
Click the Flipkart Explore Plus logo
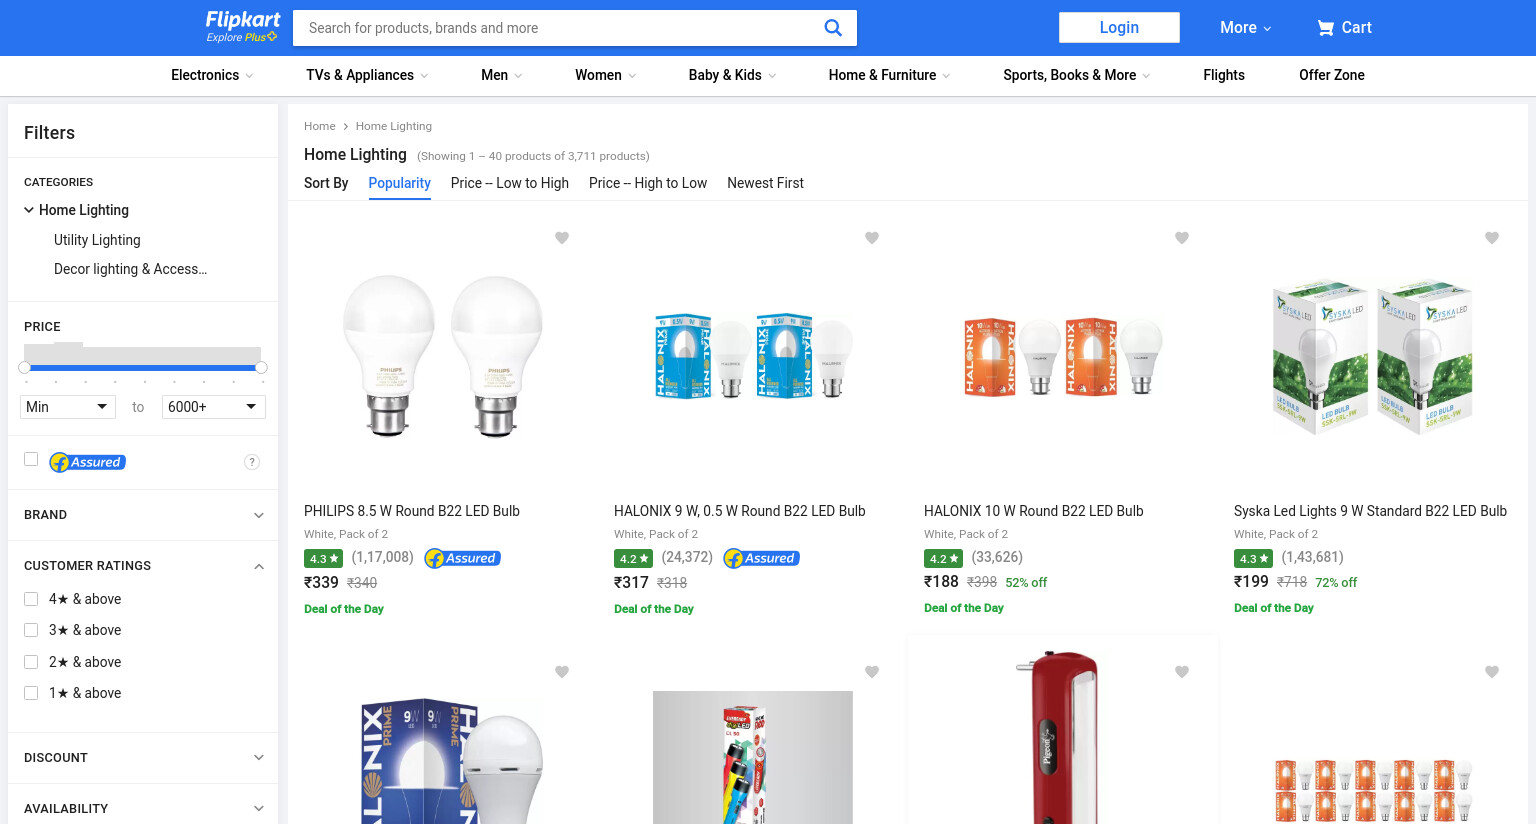[x=242, y=27]
